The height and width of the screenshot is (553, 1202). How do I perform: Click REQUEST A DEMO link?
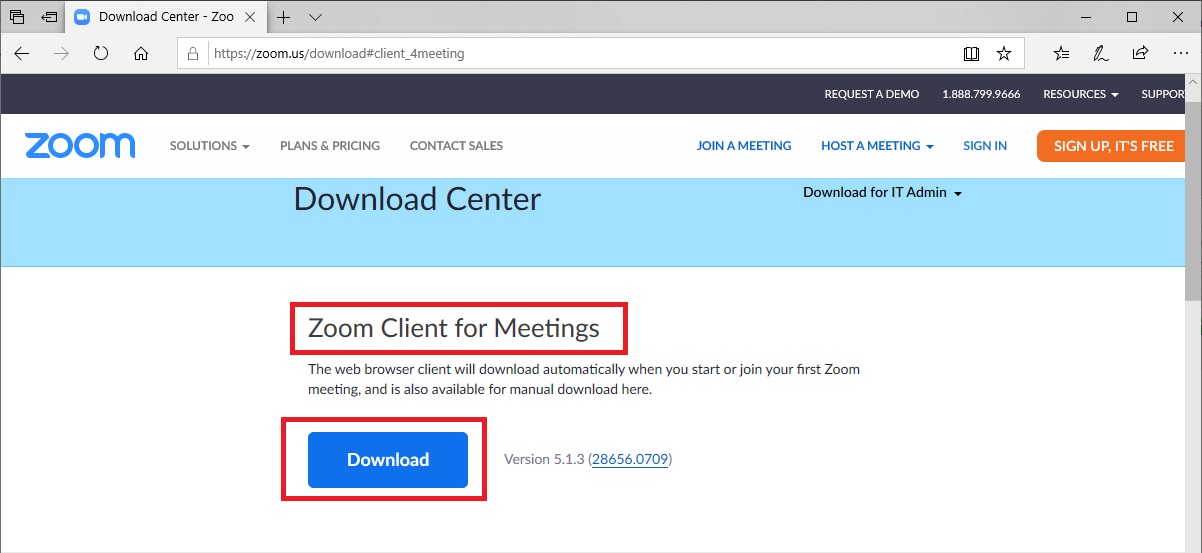point(872,94)
